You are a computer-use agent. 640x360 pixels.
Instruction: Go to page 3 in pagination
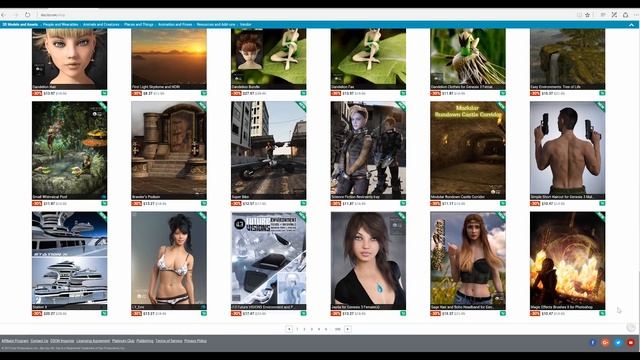311,329
